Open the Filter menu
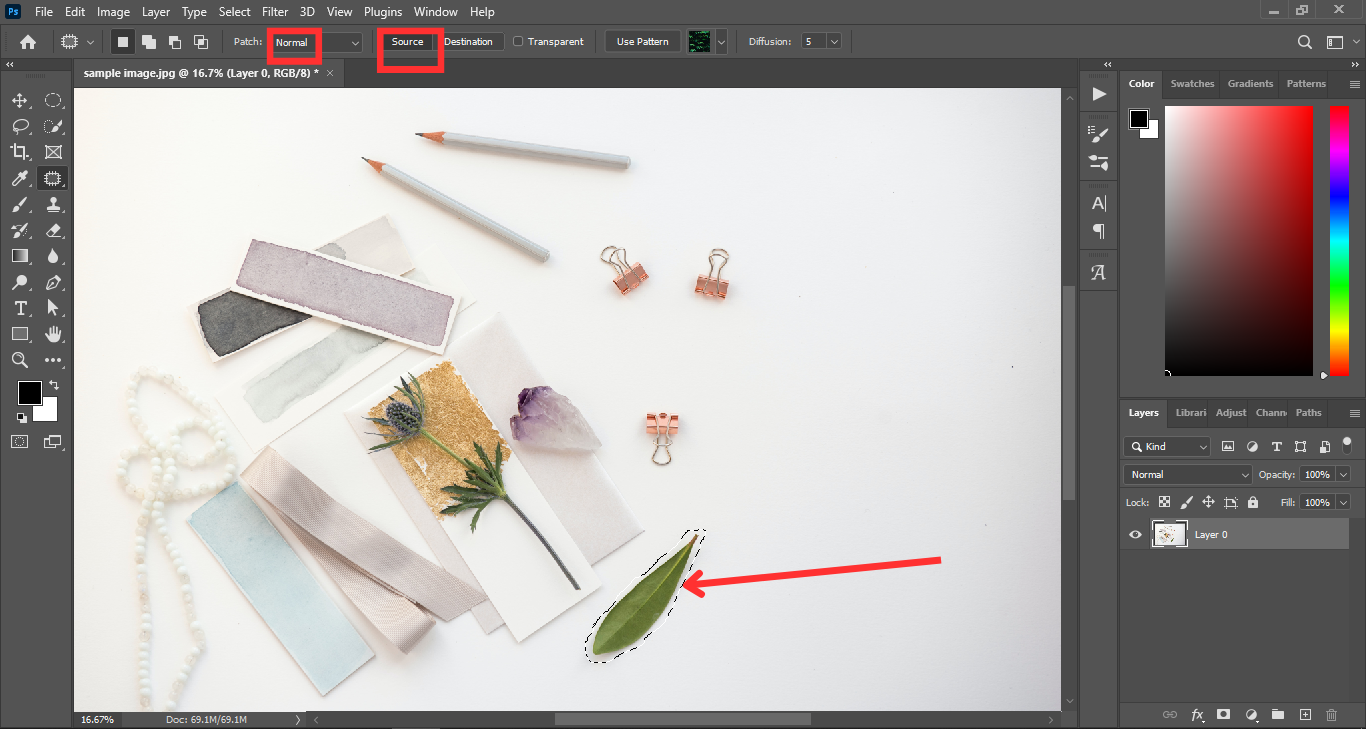 pyautogui.click(x=275, y=12)
